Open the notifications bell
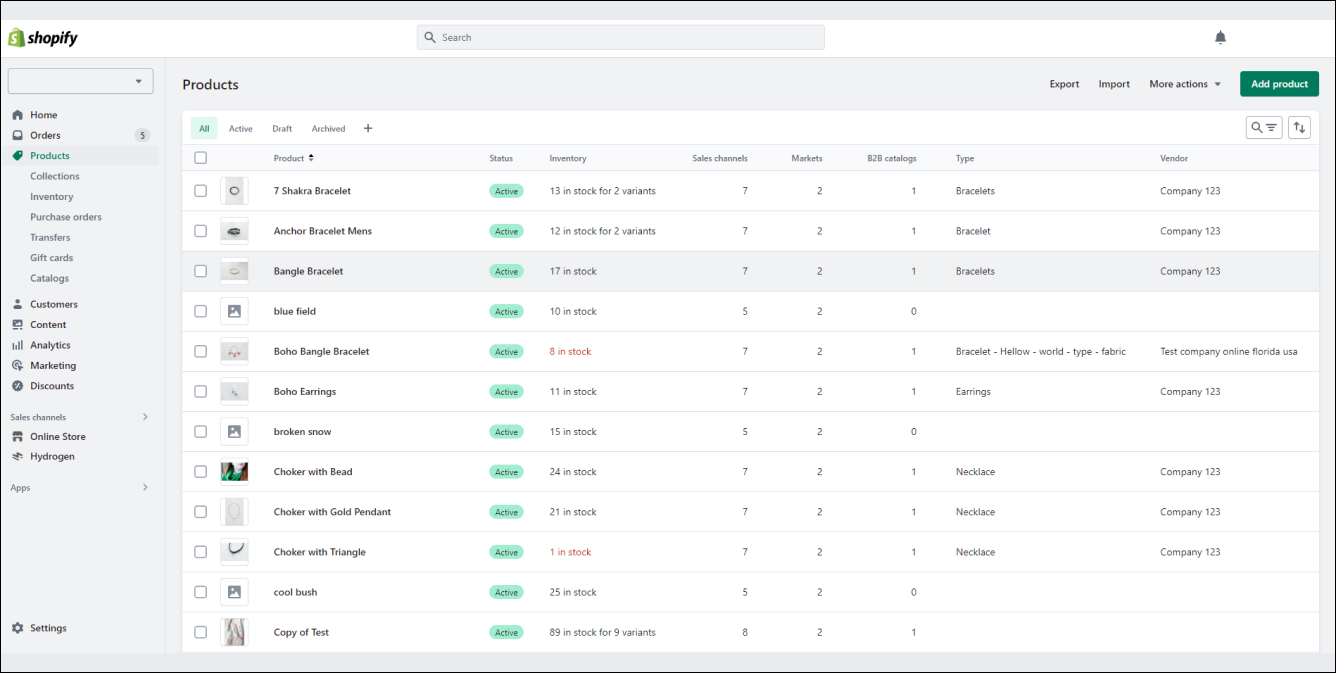 point(1220,38)
